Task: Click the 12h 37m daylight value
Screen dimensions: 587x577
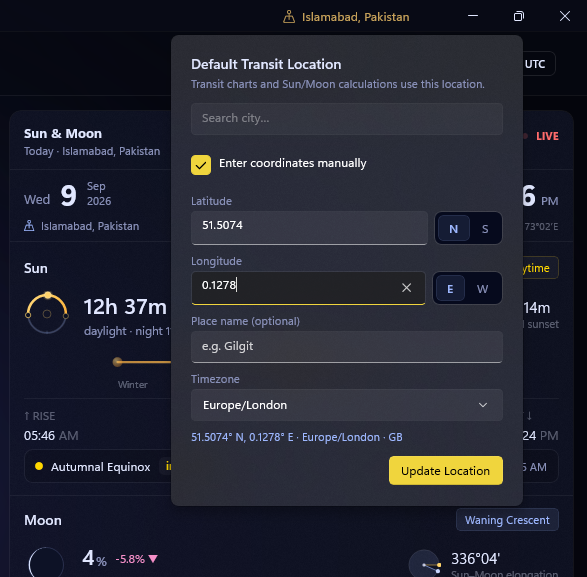Action: click(x=125, y=307)
